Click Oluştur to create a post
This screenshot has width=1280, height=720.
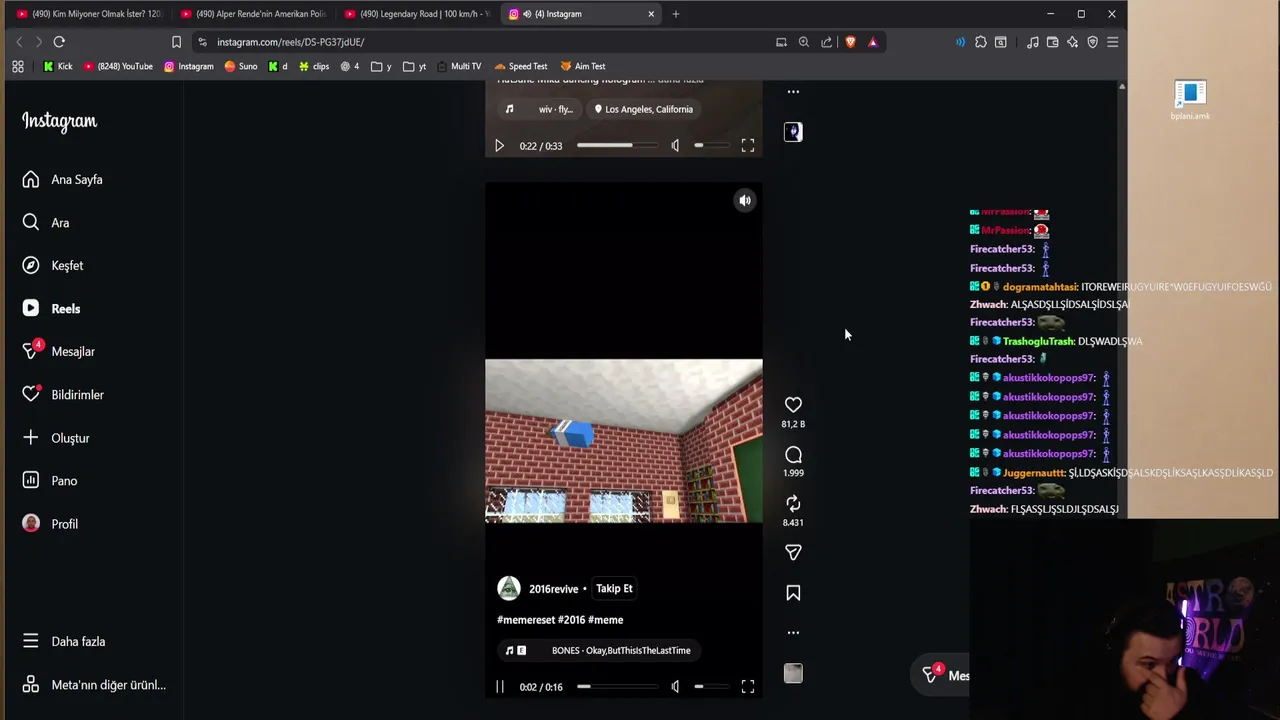56,438
